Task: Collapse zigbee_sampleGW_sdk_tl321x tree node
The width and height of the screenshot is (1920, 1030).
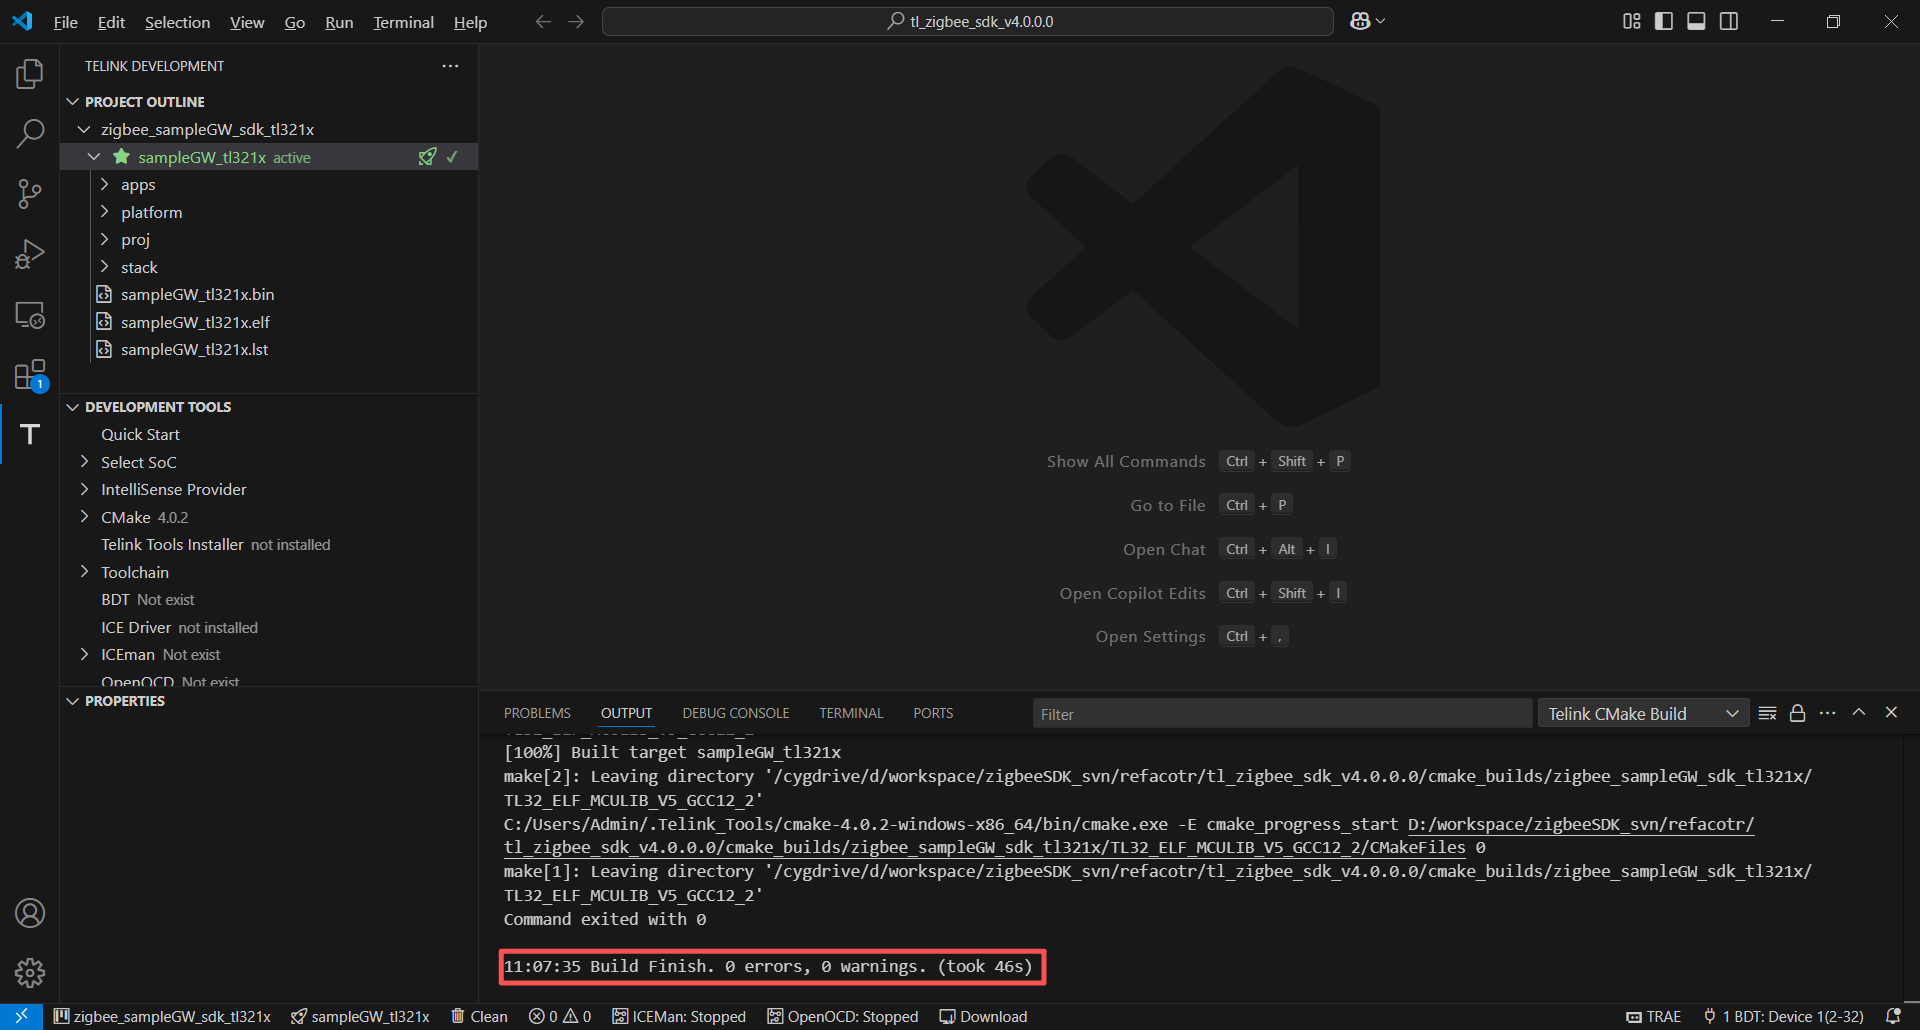Action: pyautogui.click(x=84, y=130)
